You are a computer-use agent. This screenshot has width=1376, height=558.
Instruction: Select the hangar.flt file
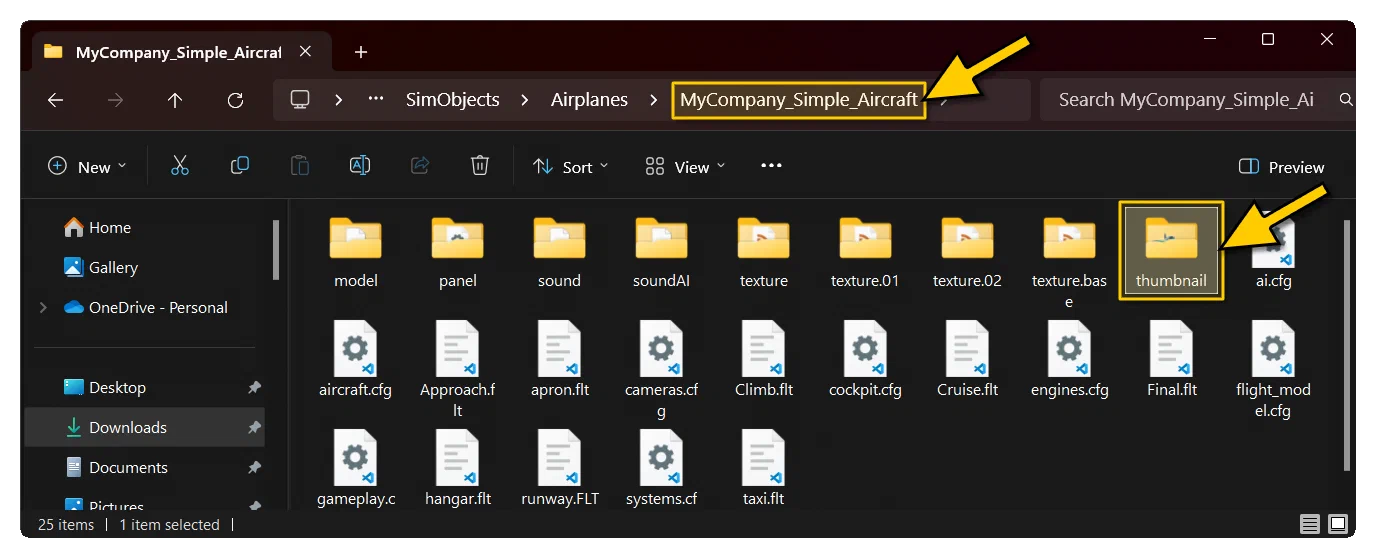pyautogui.click(x=458, y=468)
